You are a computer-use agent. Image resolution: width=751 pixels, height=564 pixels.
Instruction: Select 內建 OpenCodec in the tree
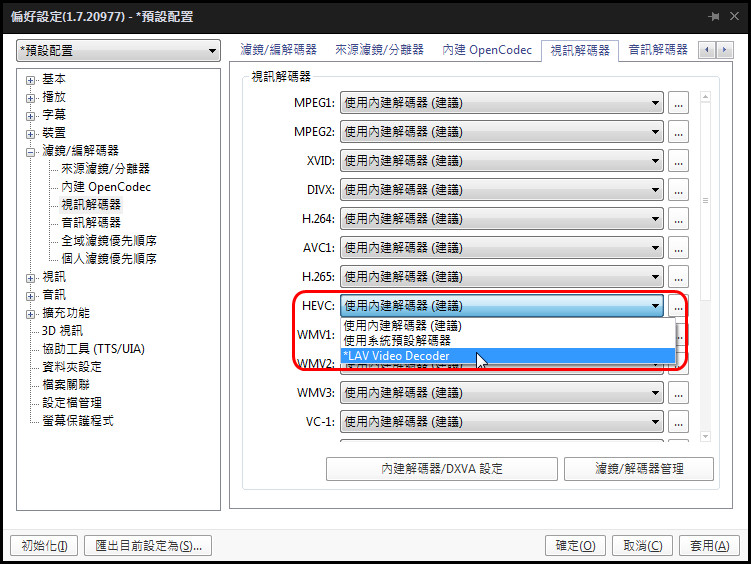[106, 187]
